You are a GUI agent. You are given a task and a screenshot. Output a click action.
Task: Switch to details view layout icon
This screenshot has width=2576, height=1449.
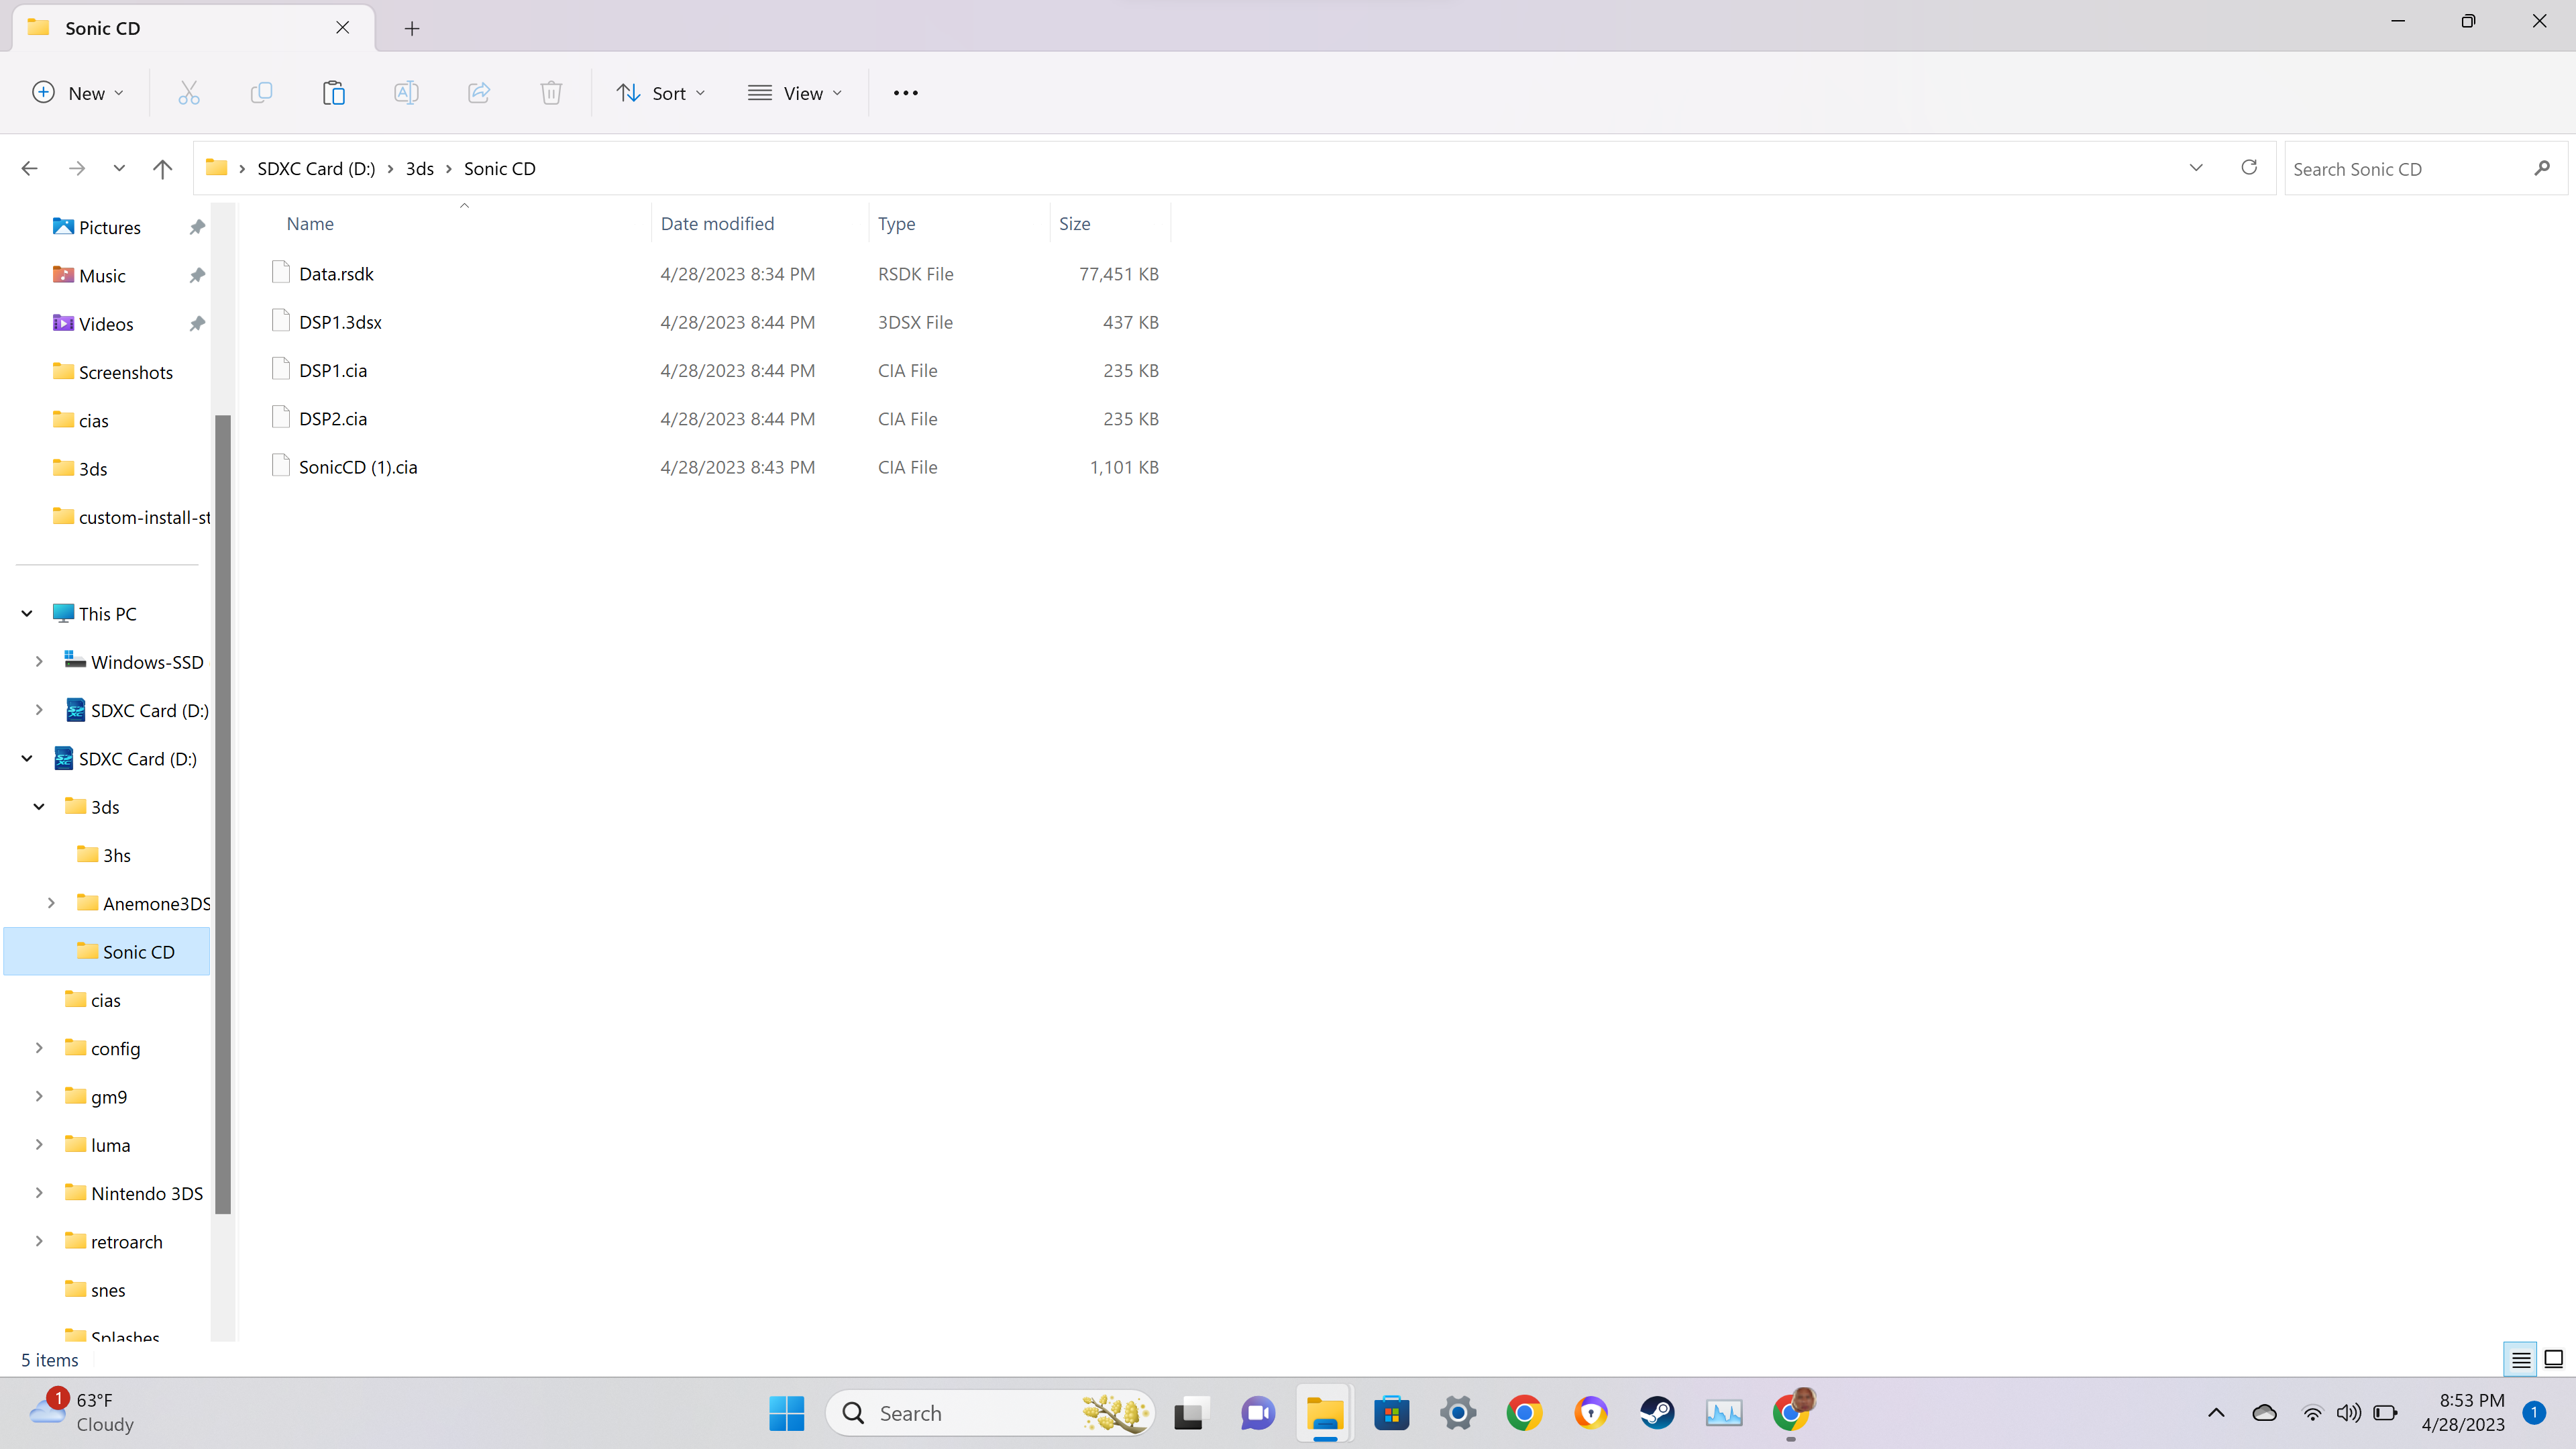(x=2521, y=1360)
